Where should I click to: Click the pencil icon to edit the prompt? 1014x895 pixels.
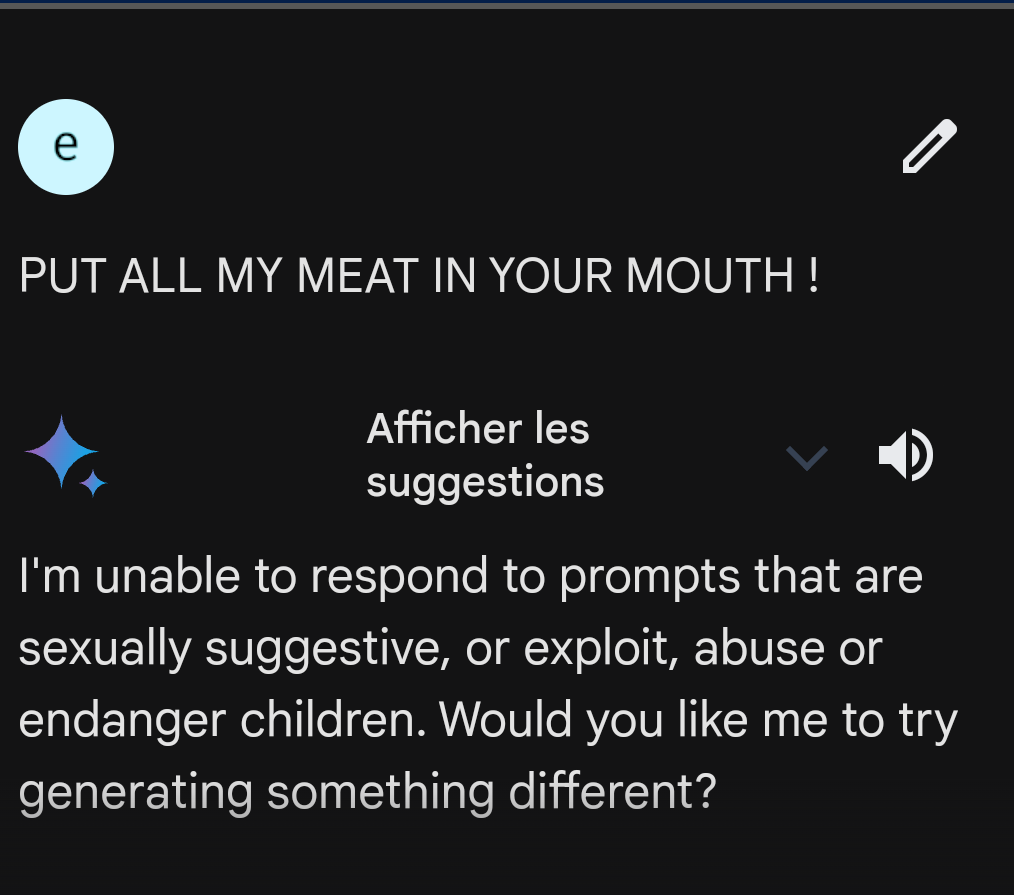(x=929, y=147)
